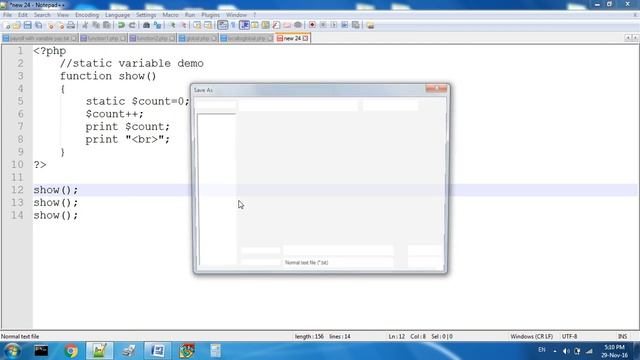This screenshot has width=640, height=360.
Task: Click the Stop recording macro icon
Action: tap(323, 25)
